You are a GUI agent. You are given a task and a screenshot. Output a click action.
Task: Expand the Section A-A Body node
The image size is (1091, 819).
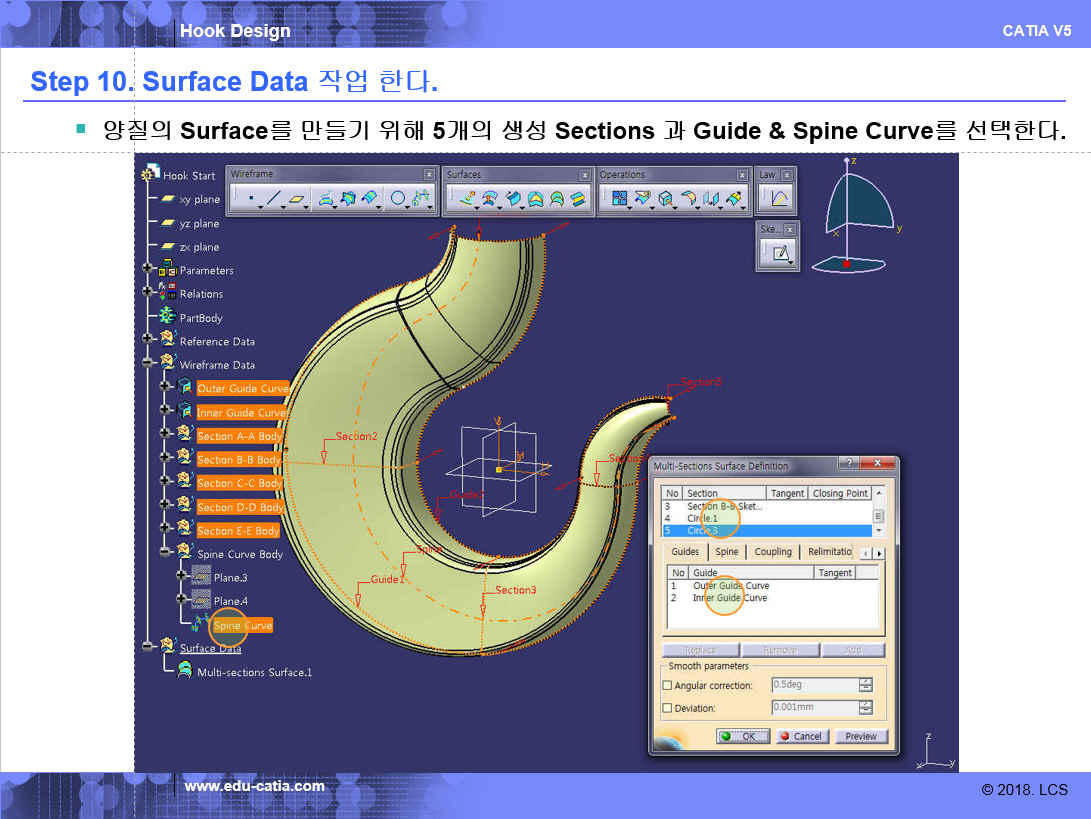(165, 435)
